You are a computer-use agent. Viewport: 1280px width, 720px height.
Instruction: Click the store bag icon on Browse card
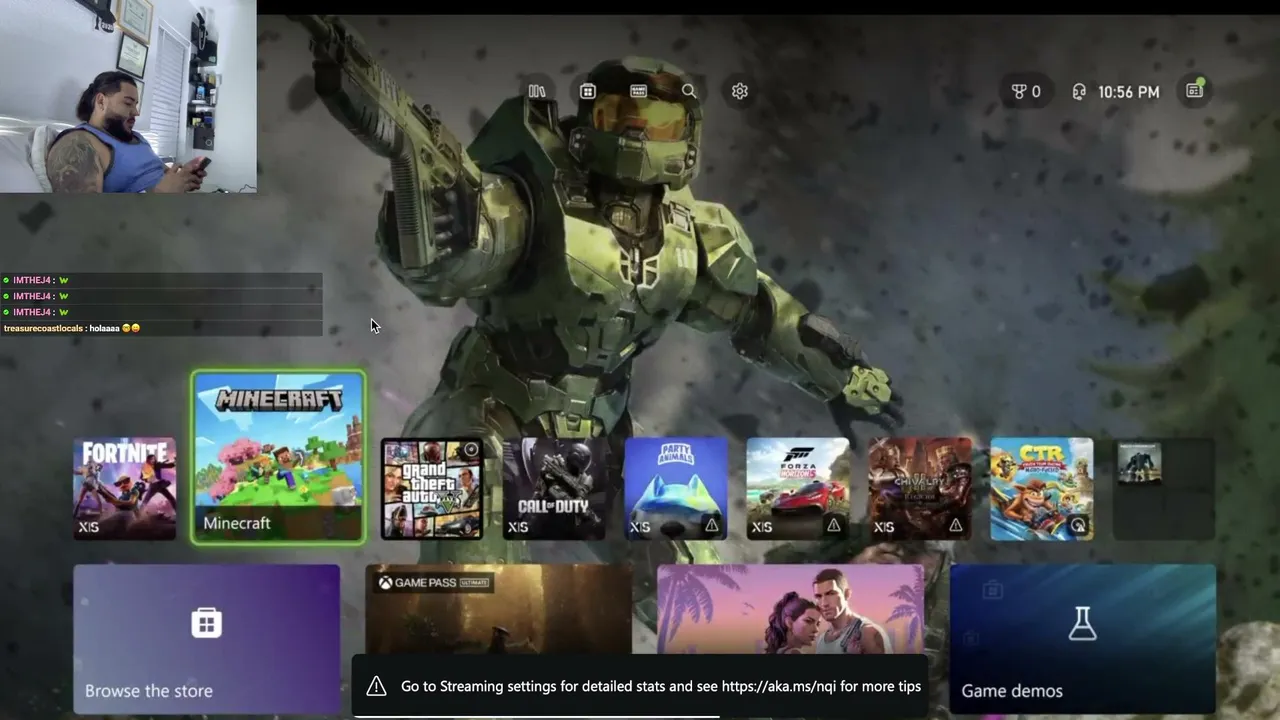click(206, 623)
